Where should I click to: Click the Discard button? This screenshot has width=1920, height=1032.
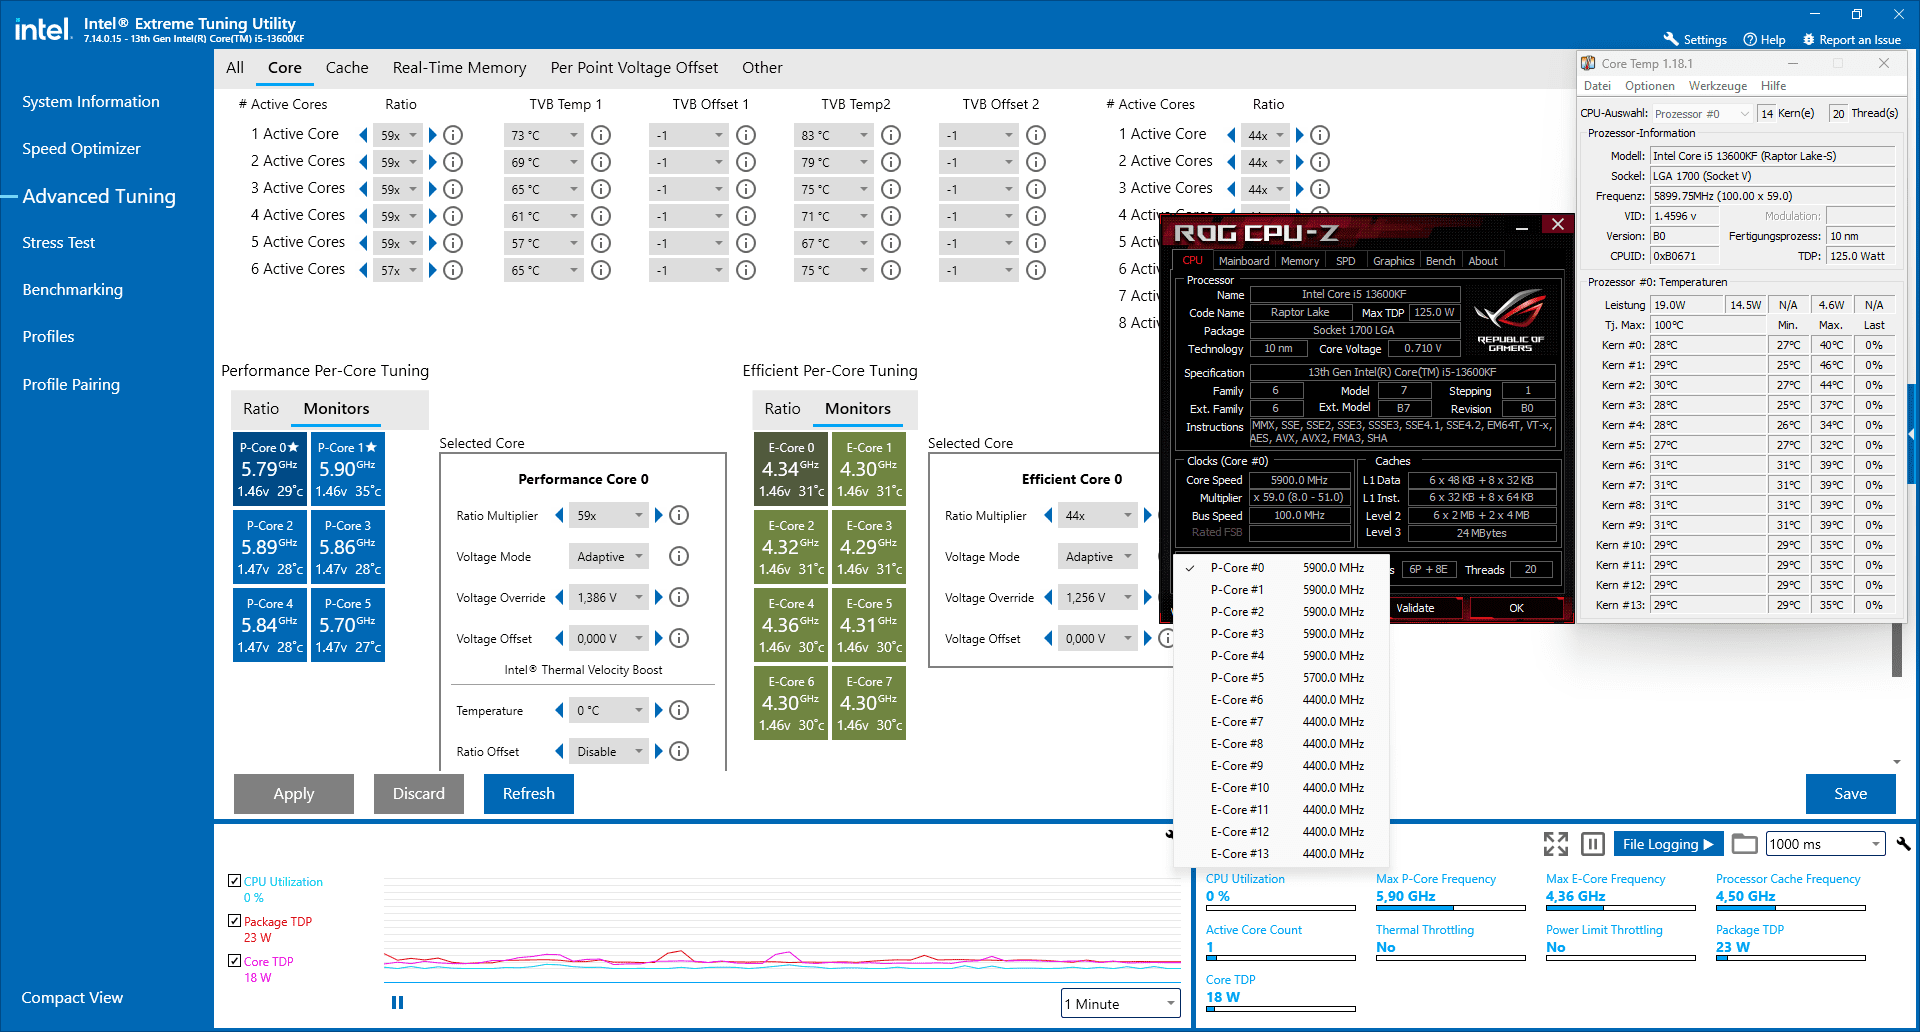[x=418, y=794]
